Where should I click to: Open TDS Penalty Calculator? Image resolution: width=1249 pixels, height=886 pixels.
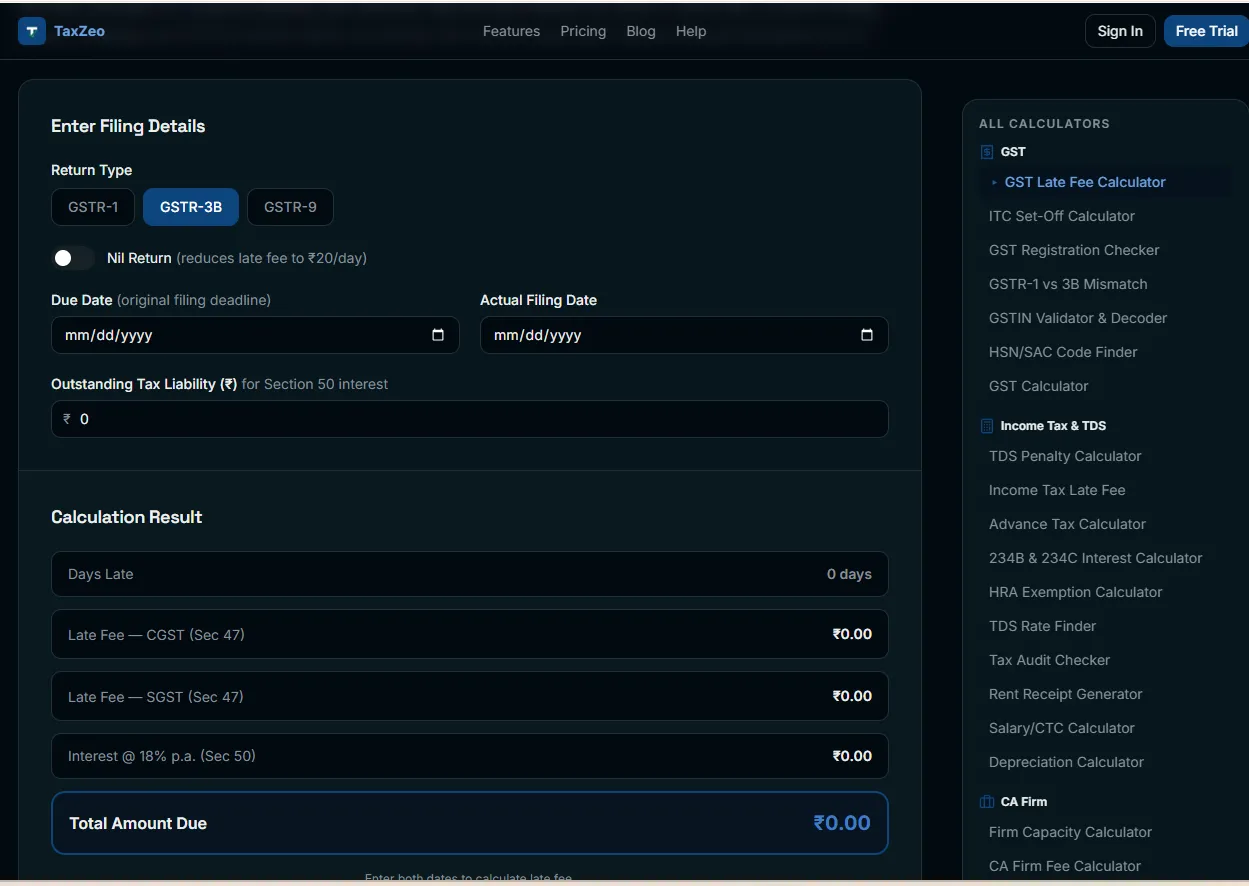pos(1065,456)
